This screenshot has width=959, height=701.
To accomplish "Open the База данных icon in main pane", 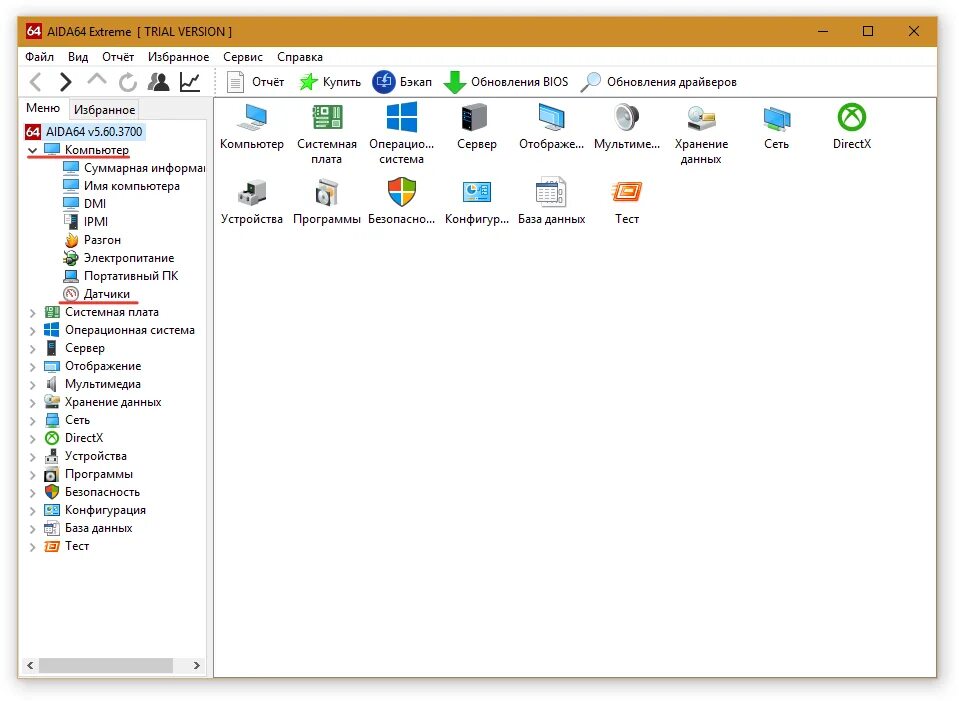I will click(552, 193).
